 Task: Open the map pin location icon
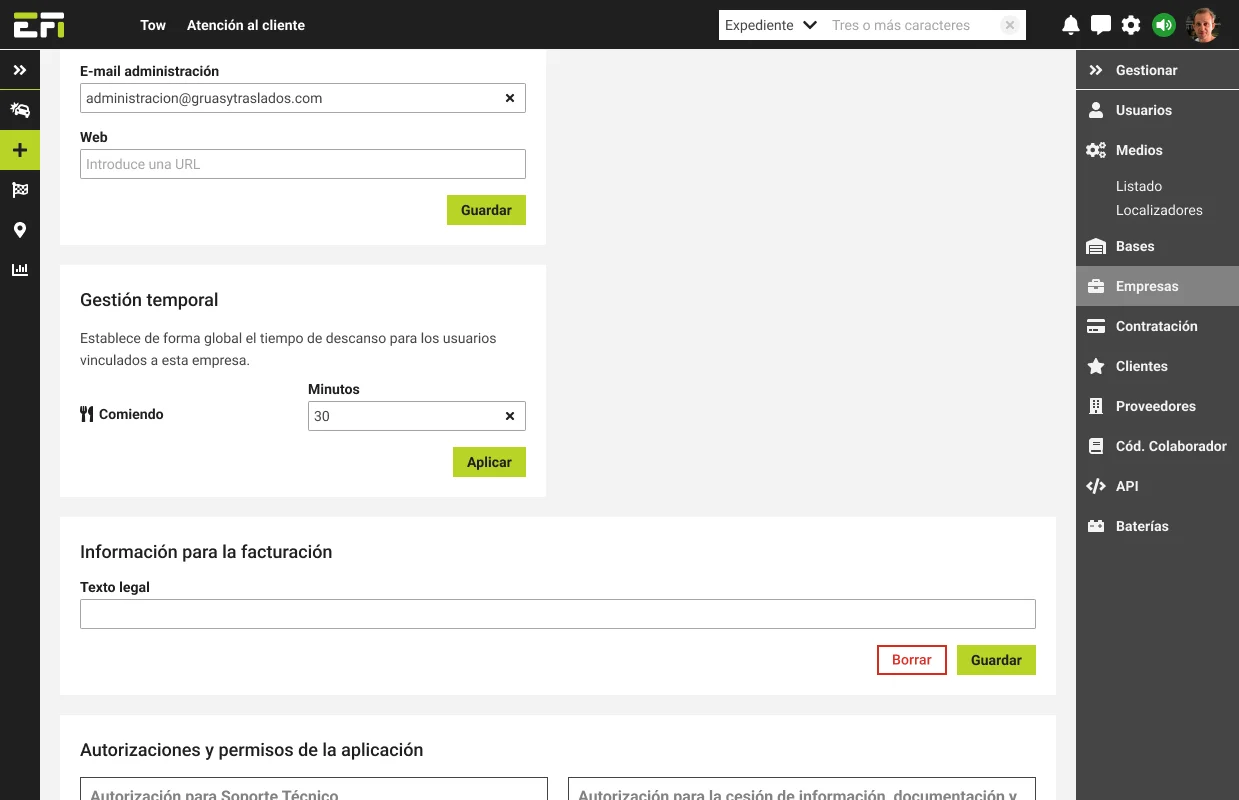pos(20,230)
